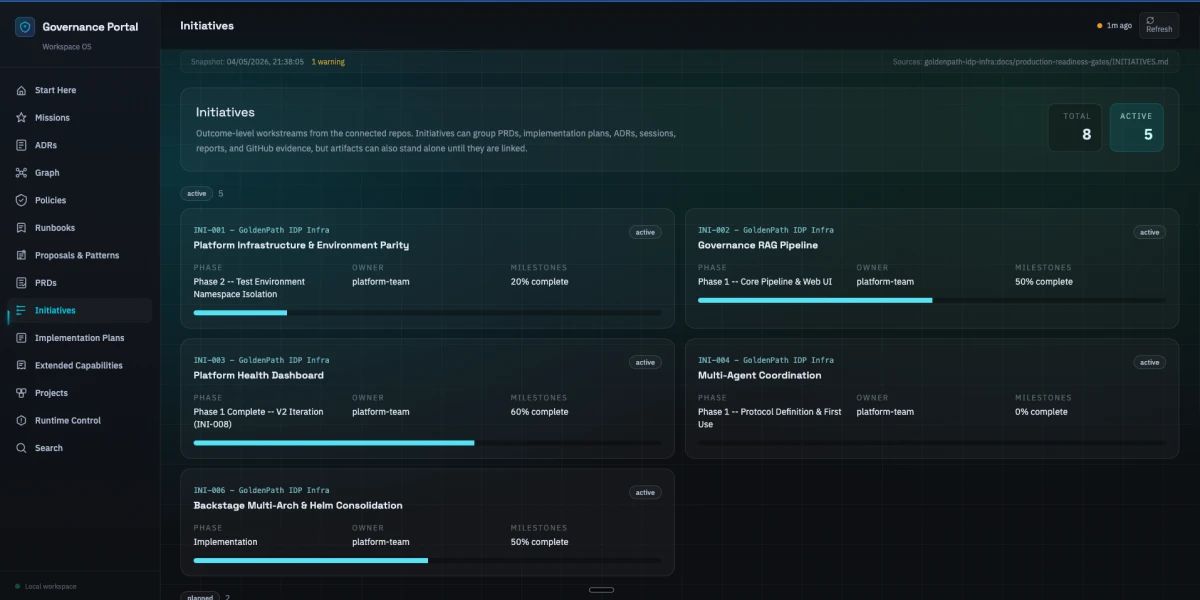Click Proposals & Patterns icon
Viewport: 1200px width, 600px height.
[21, 255]
